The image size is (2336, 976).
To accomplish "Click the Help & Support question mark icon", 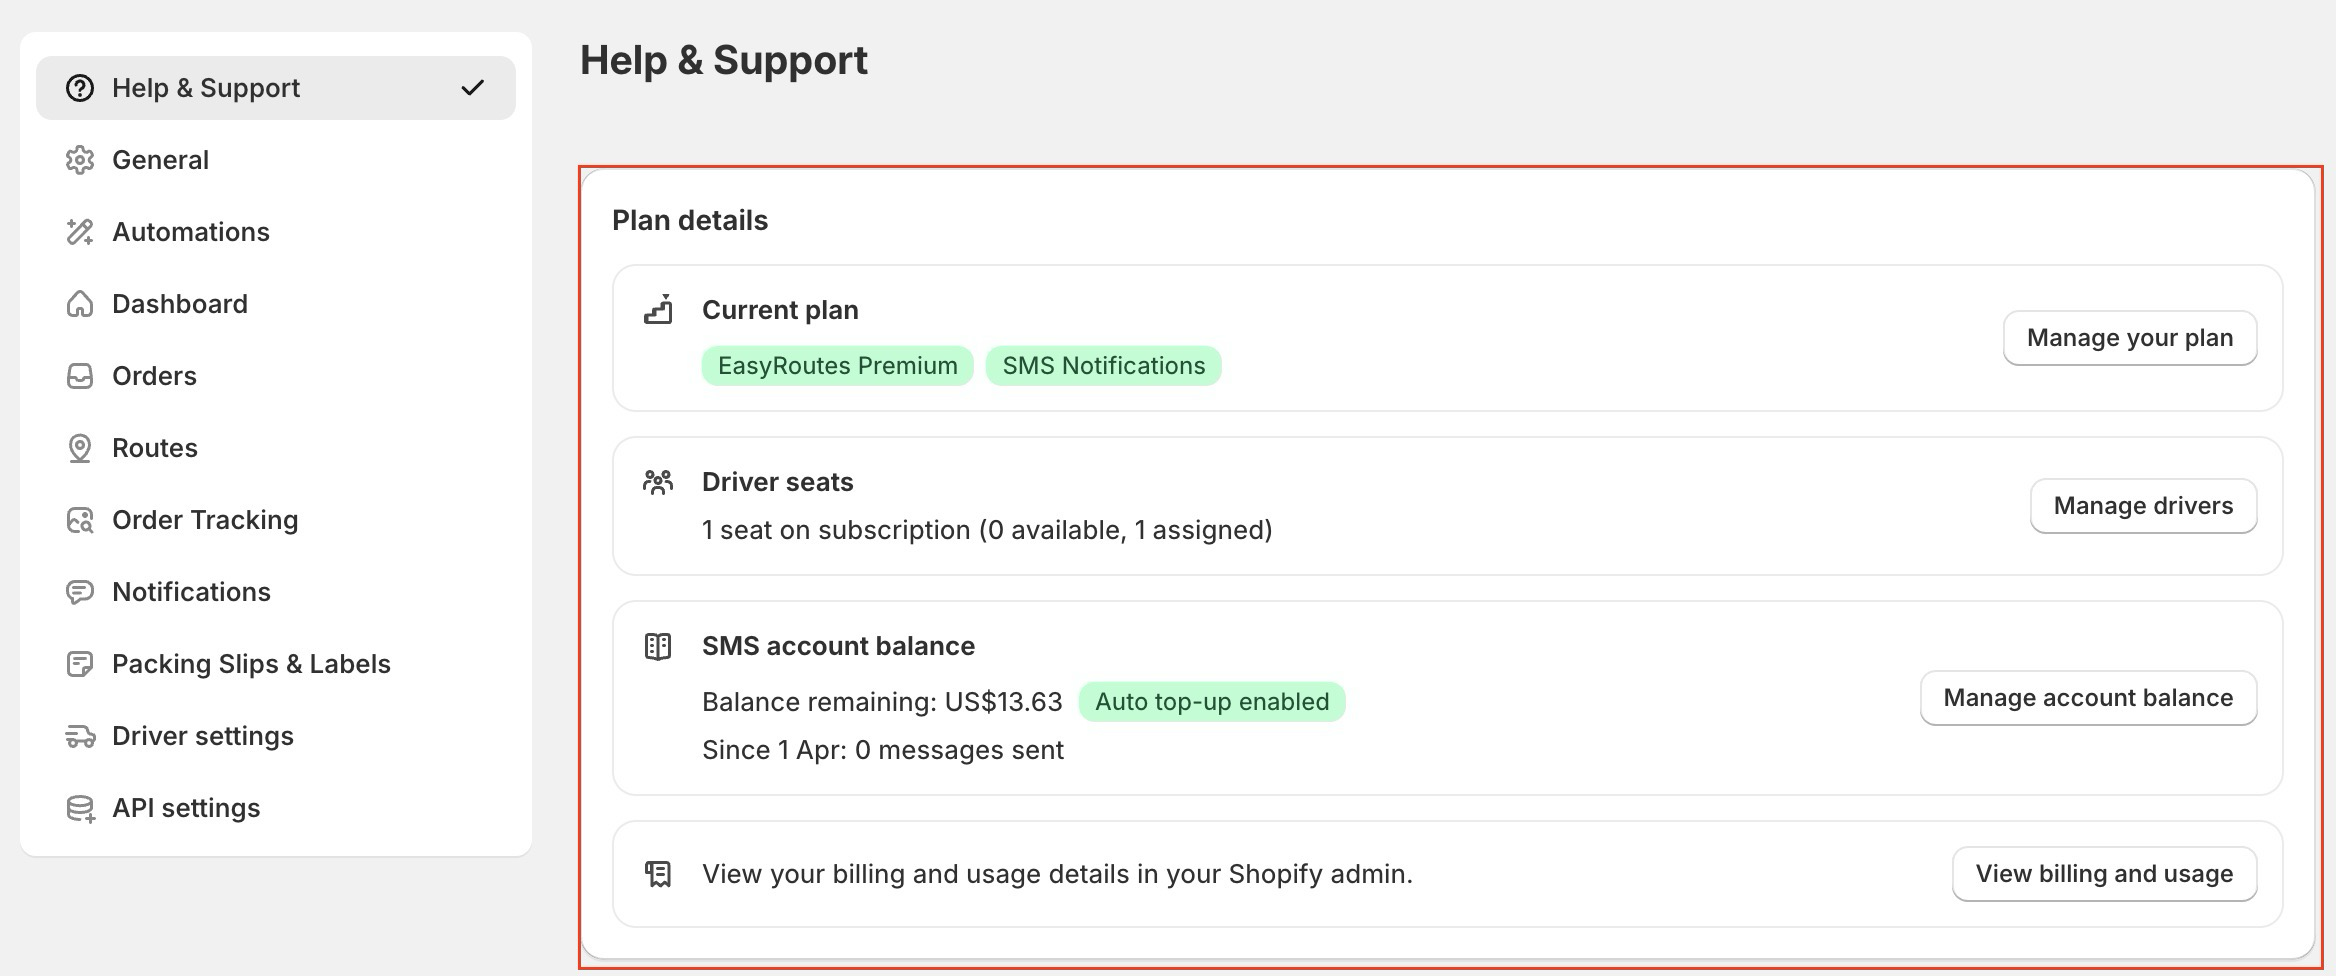I will [x=80, y=88].
